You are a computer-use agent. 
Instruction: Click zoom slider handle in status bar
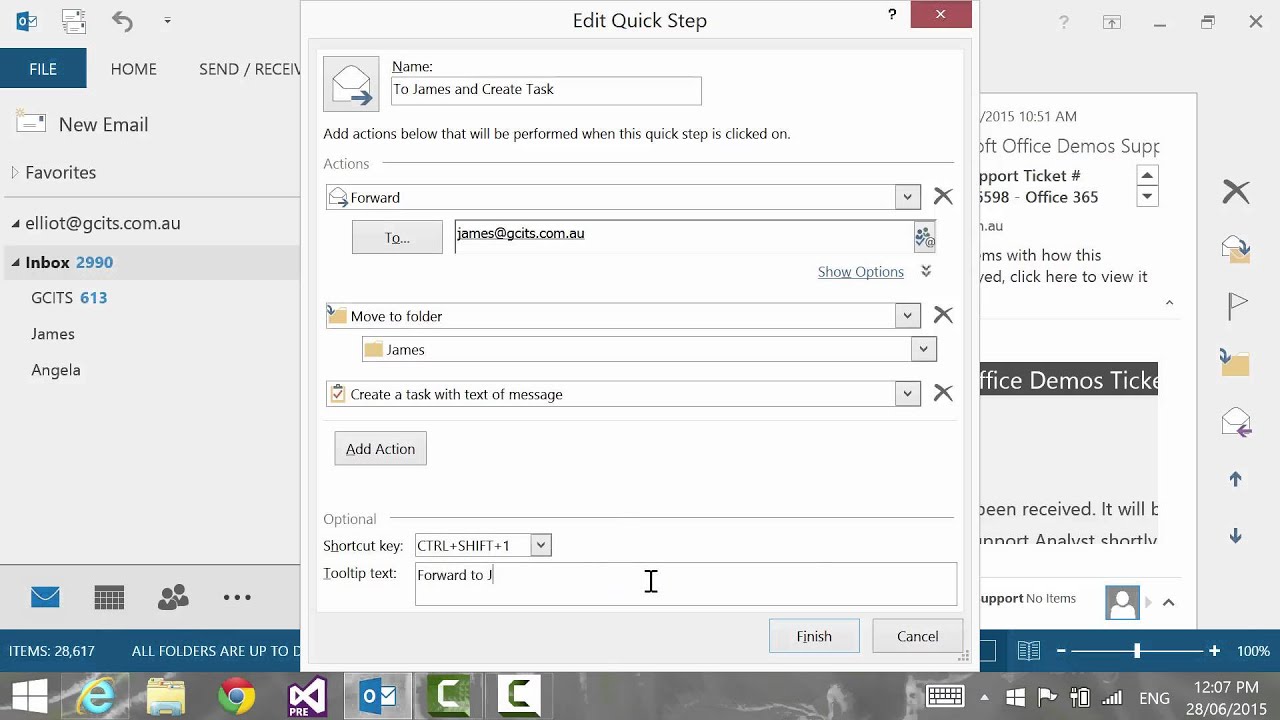(1137, 651)
